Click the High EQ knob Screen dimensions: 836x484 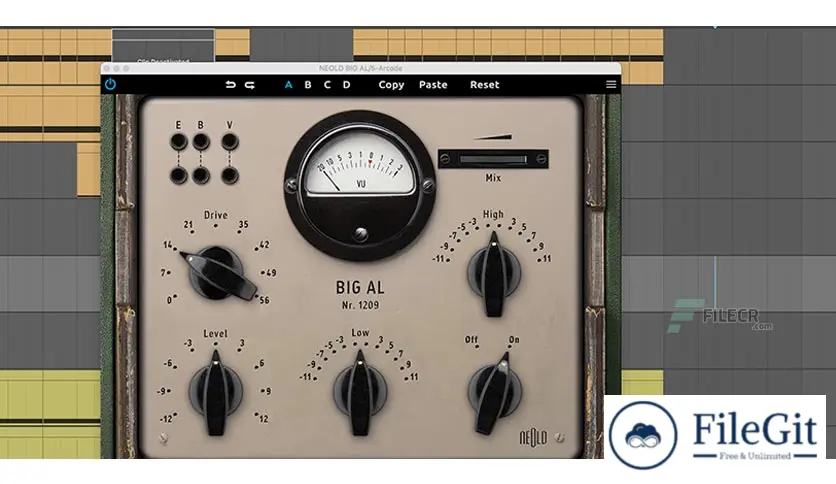(x=494, y=274)
